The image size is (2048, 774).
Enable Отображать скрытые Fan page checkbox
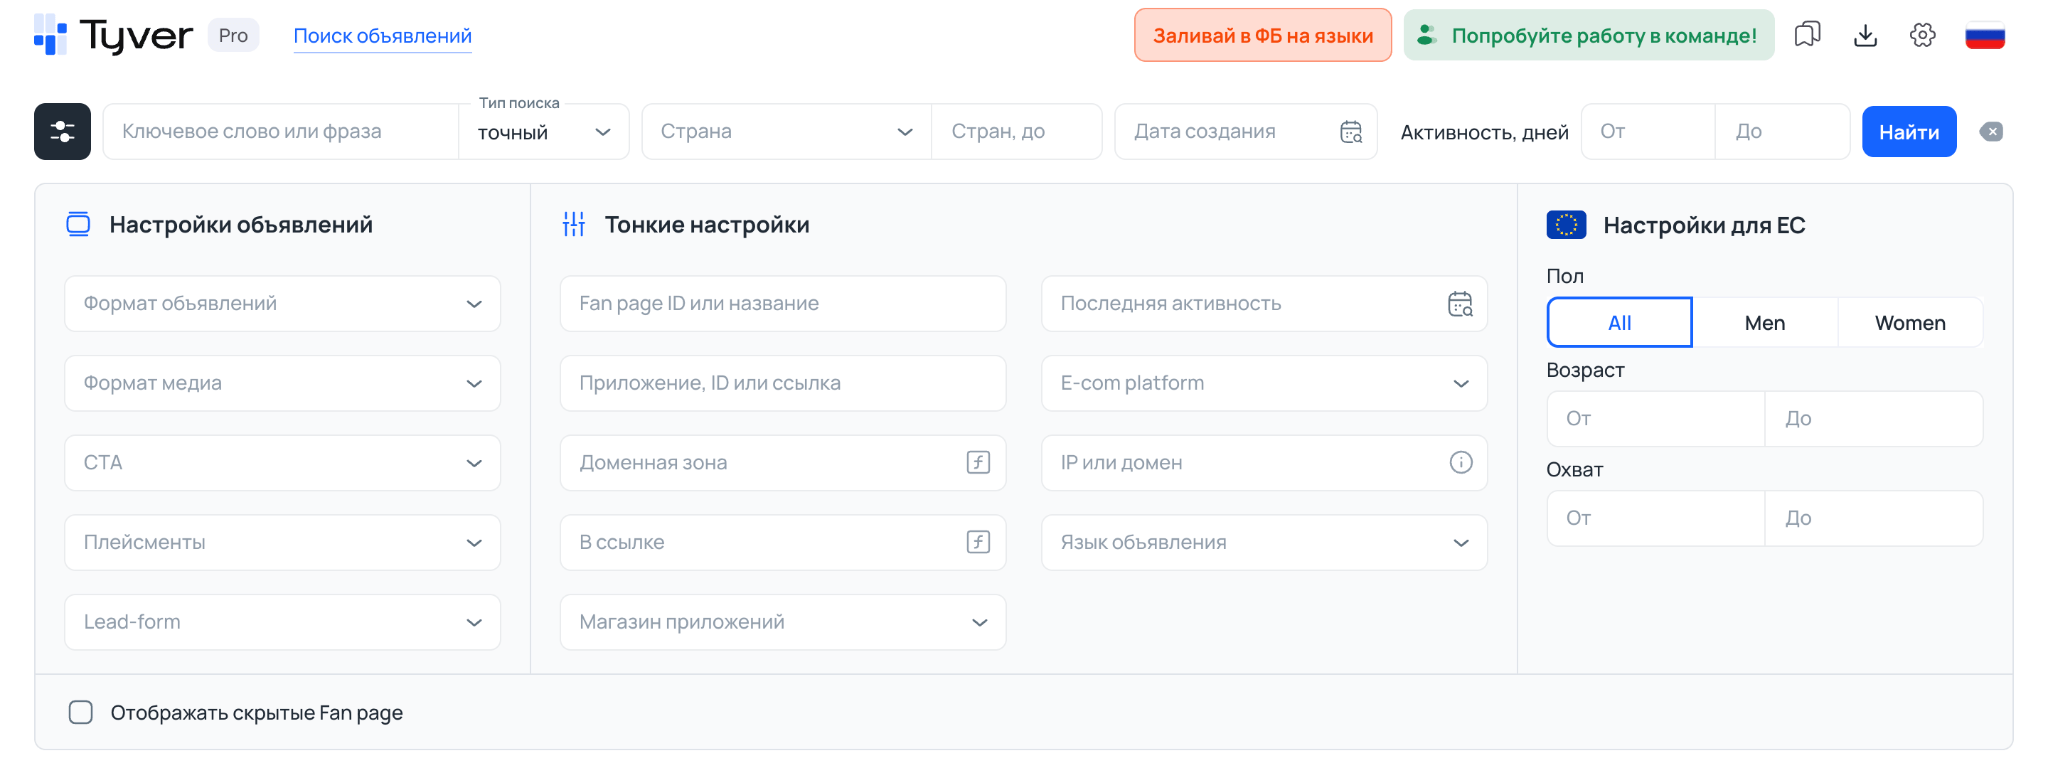click(81, 712)
